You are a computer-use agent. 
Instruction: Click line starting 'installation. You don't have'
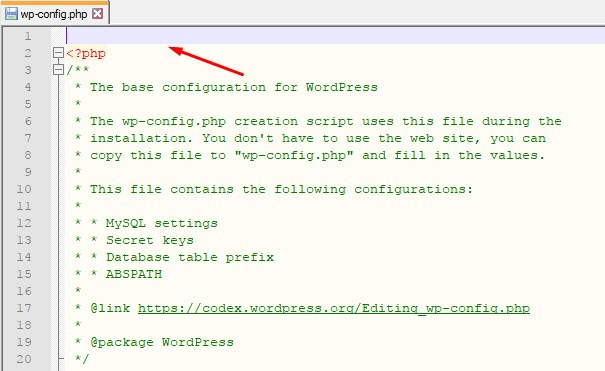(x=318, y=138)
